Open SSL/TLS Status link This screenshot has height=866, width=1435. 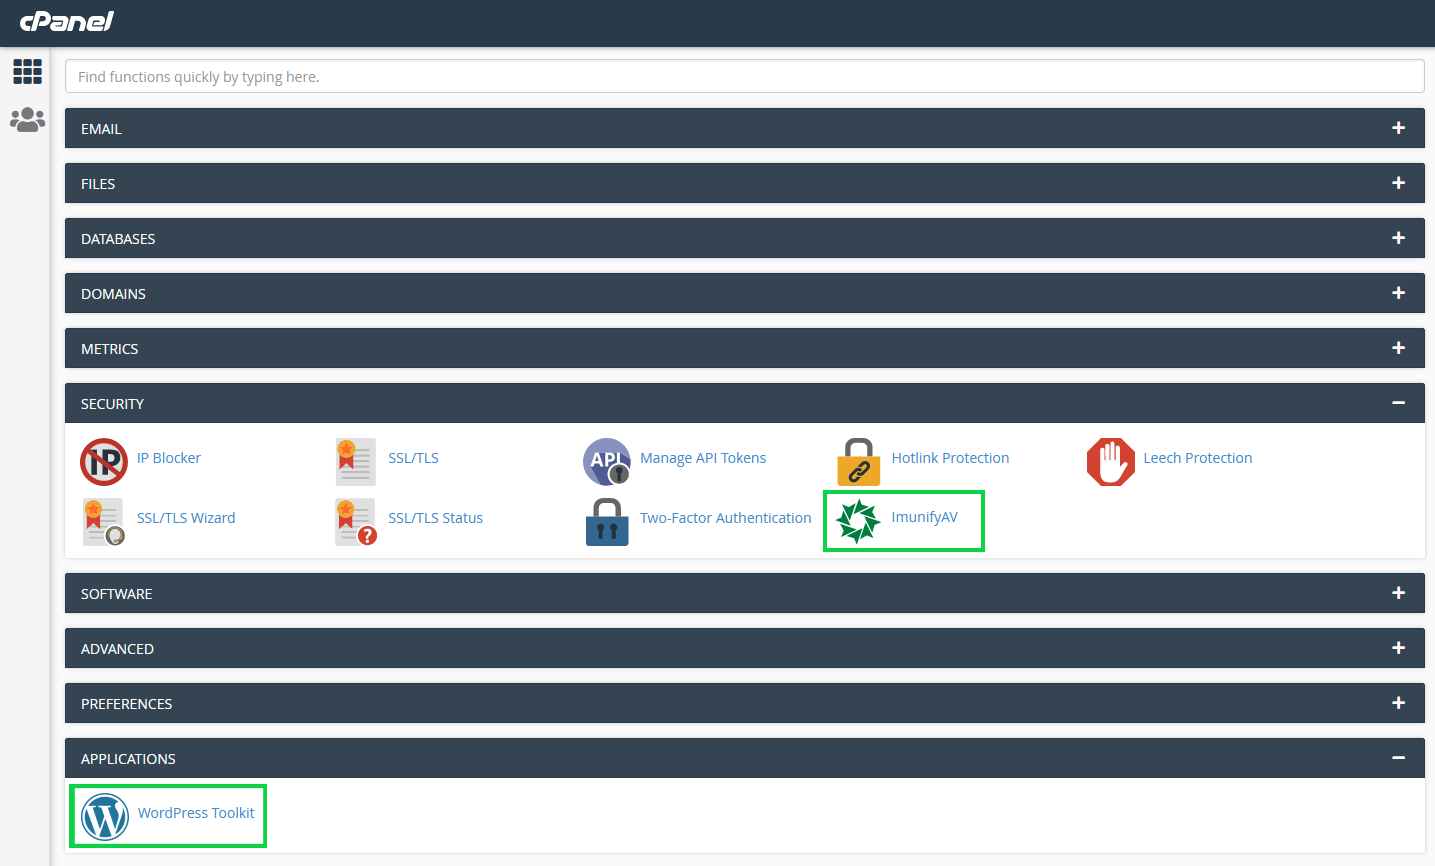[x=435, y=518]
